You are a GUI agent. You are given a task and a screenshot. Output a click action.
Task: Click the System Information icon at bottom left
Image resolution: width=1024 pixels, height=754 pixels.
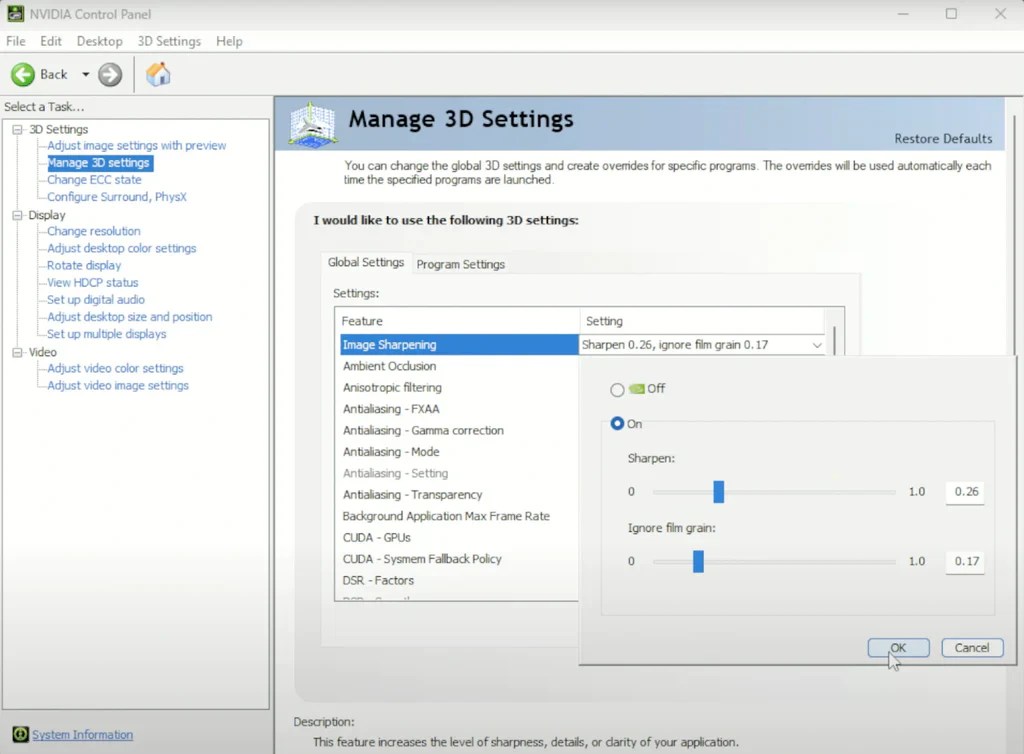[22, 735]
